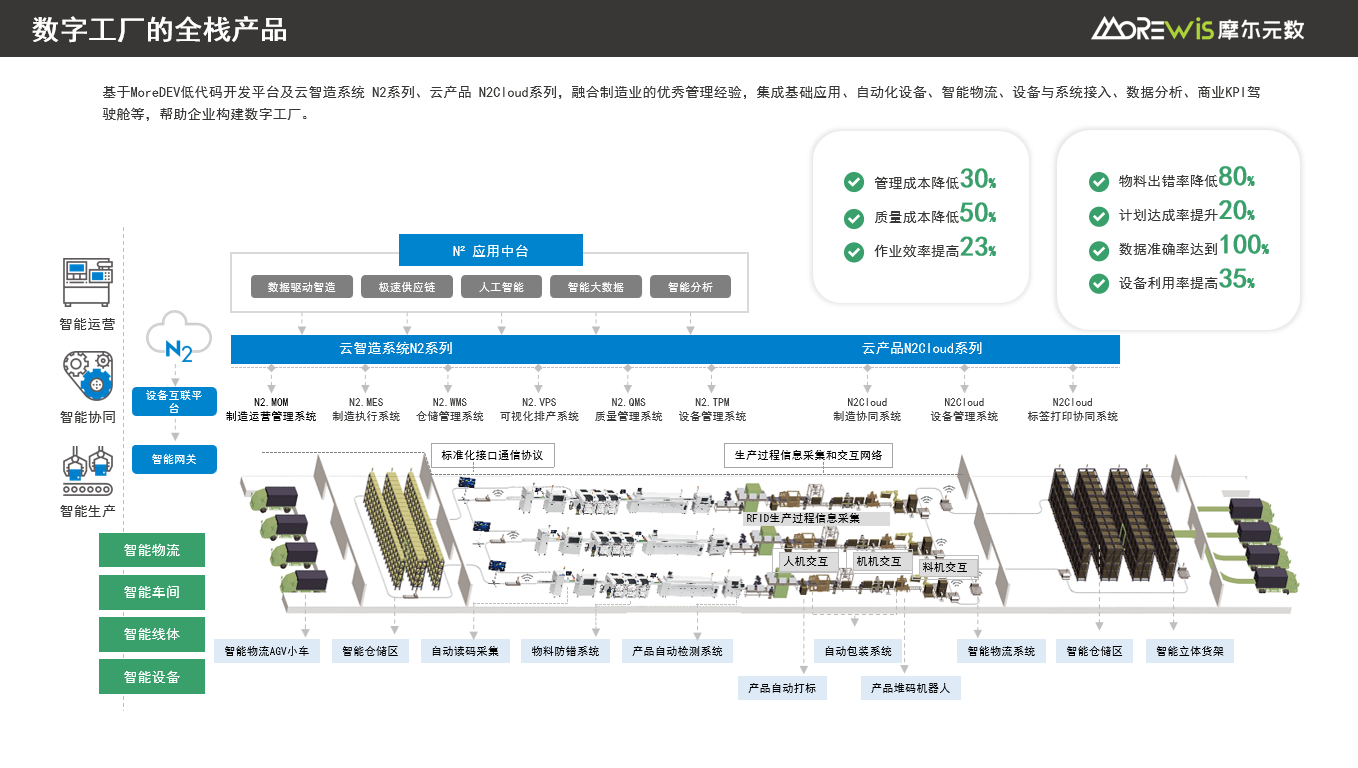Click the 智能生产 robot arm icon
Viewport: 1358px width, 768px height.
87,472
